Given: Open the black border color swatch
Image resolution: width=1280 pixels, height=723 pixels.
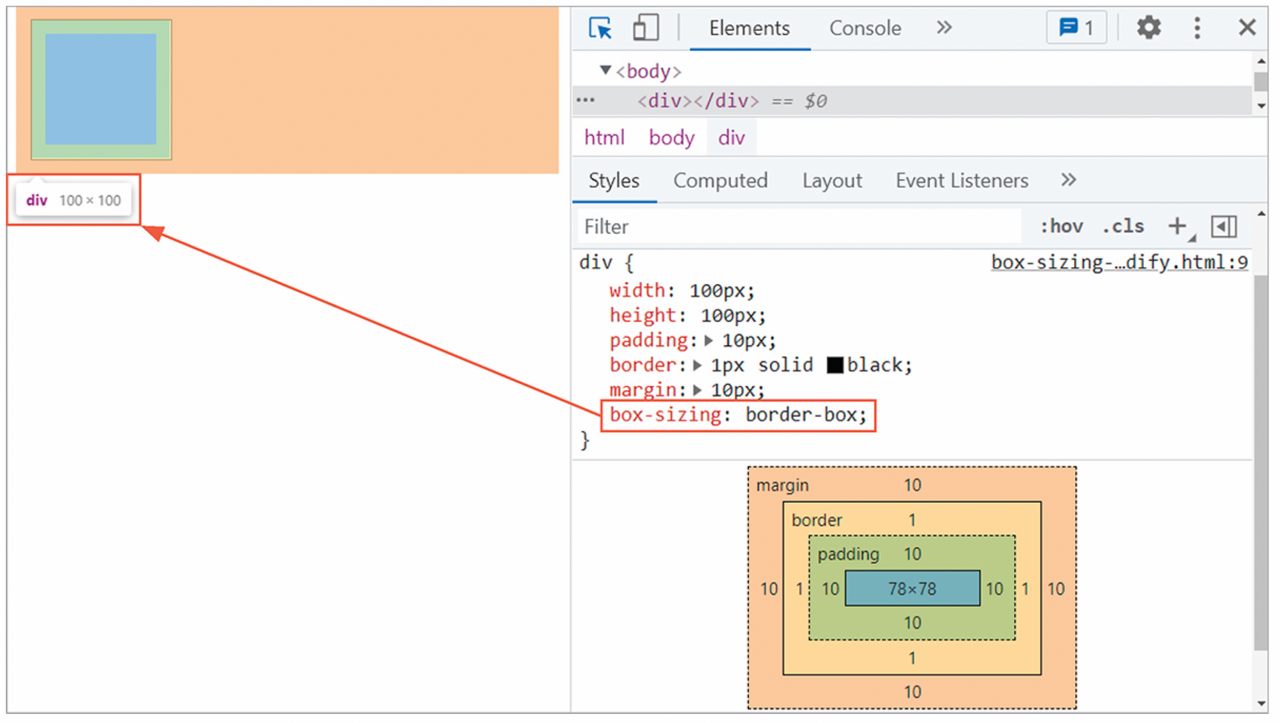Looking at the screenshot, I should [835, 366].
